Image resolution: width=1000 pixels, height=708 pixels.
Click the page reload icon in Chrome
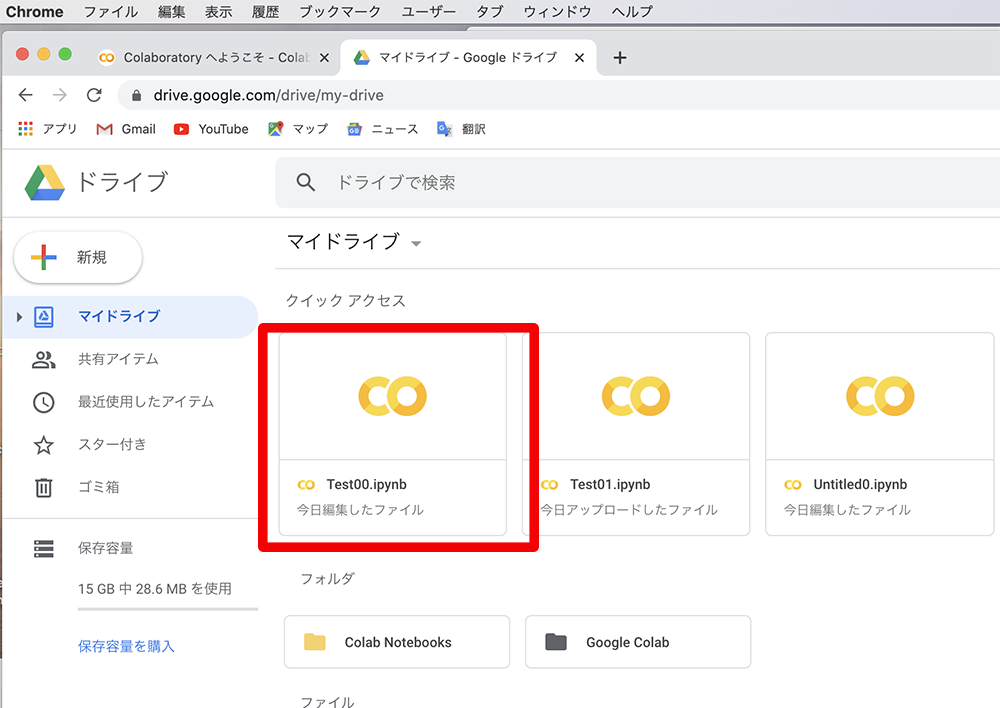pos(94,95)
